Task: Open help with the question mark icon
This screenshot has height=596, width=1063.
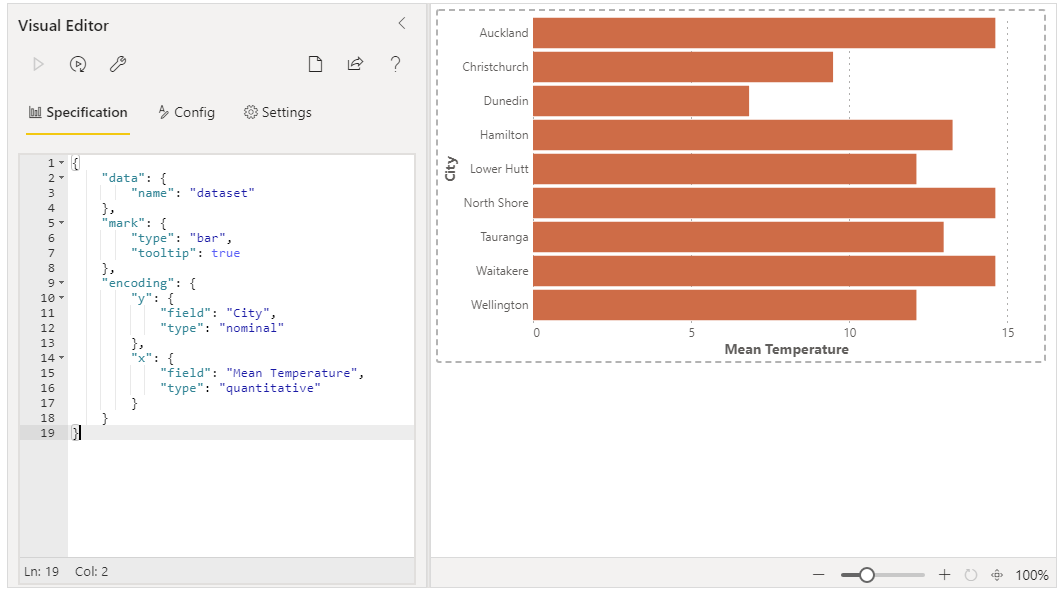Action: pos(395,64)
